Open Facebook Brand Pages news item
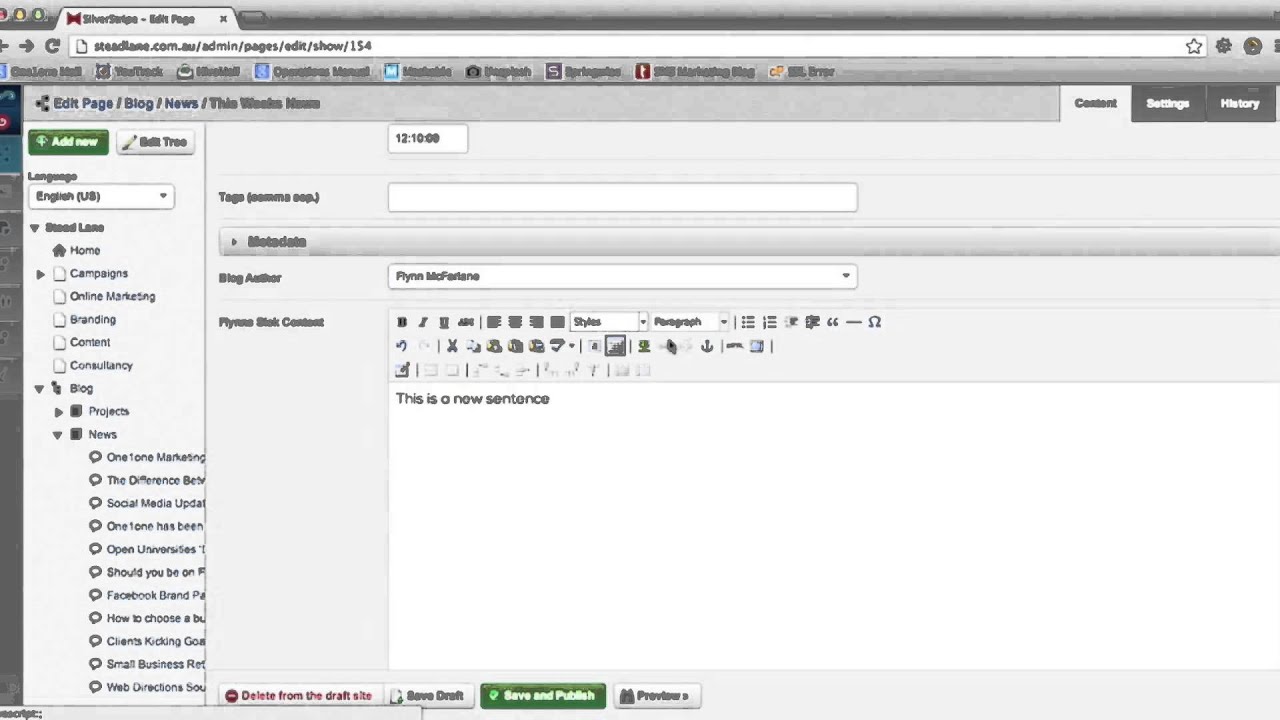The height and width of the screenshot is (720, 1280). pos(155,596)
